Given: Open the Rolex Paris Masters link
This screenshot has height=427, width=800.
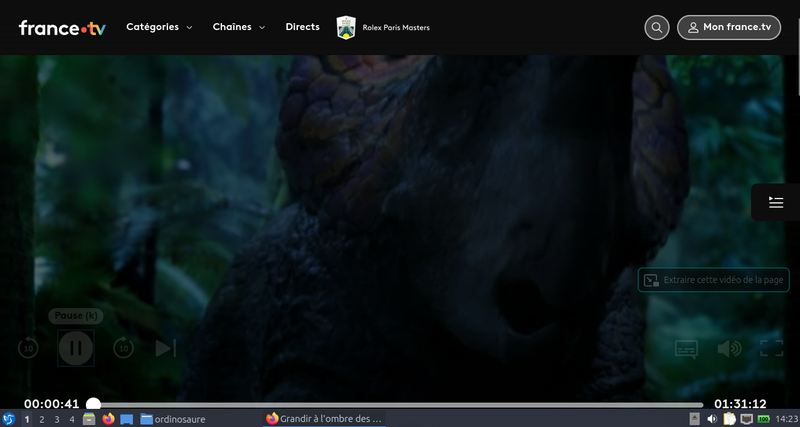Looking at the screenshot, I should [383, 28].
